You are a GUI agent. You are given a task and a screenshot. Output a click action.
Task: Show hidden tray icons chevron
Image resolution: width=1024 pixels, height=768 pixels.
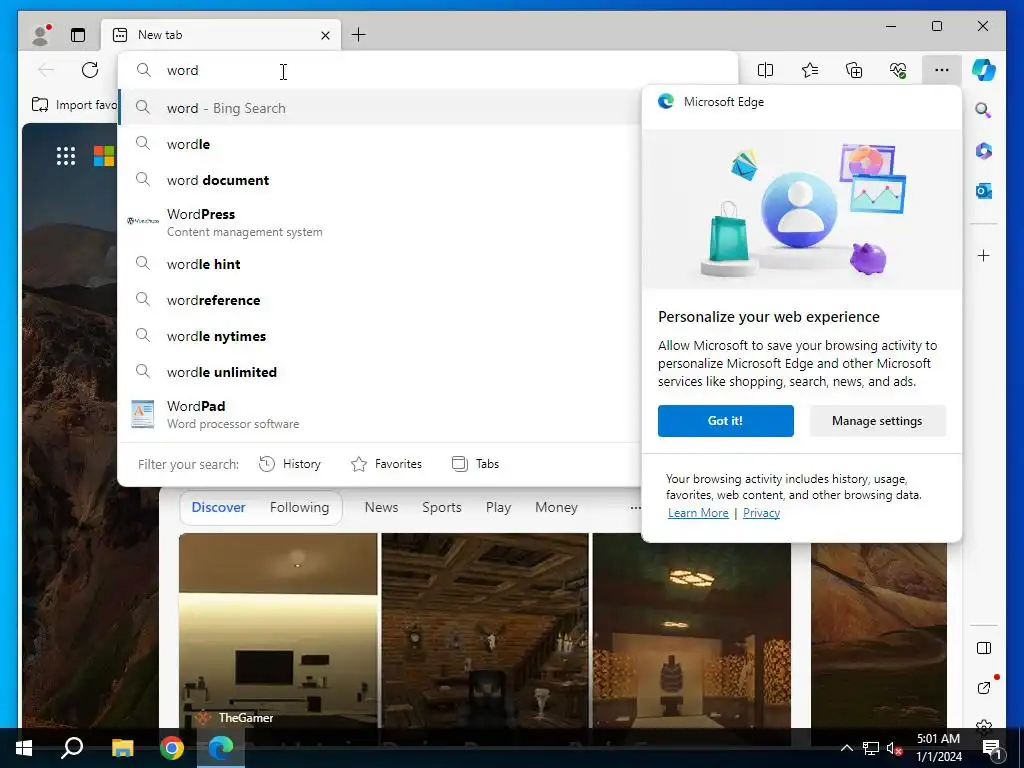click(x=846, y=748)
